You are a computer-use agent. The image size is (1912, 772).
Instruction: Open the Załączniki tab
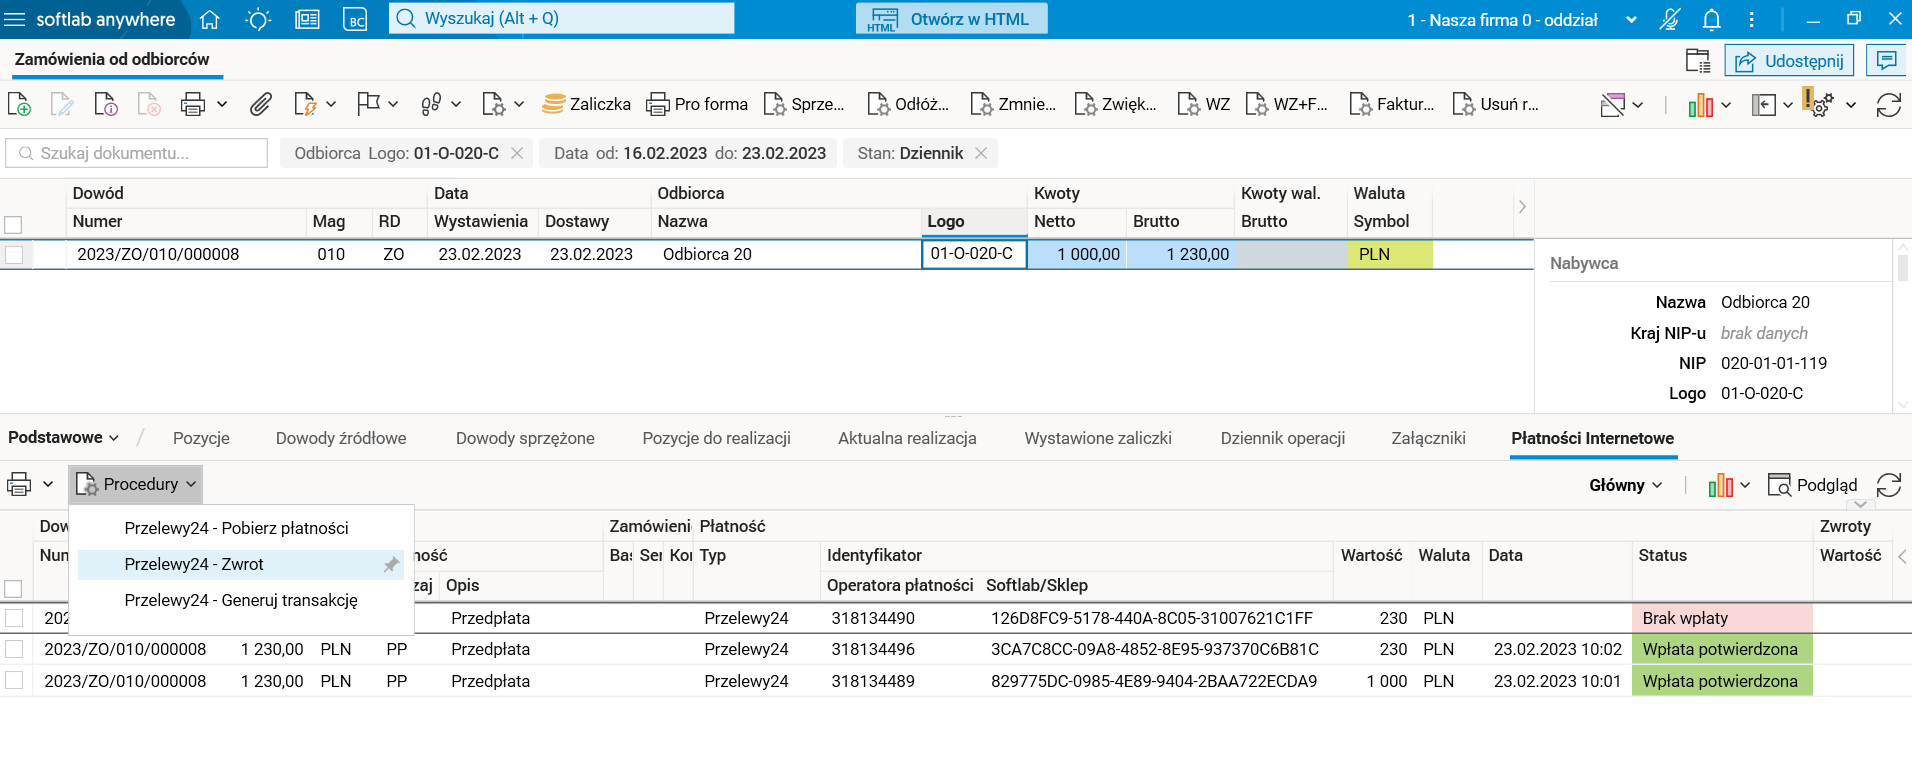[1429, 438]
